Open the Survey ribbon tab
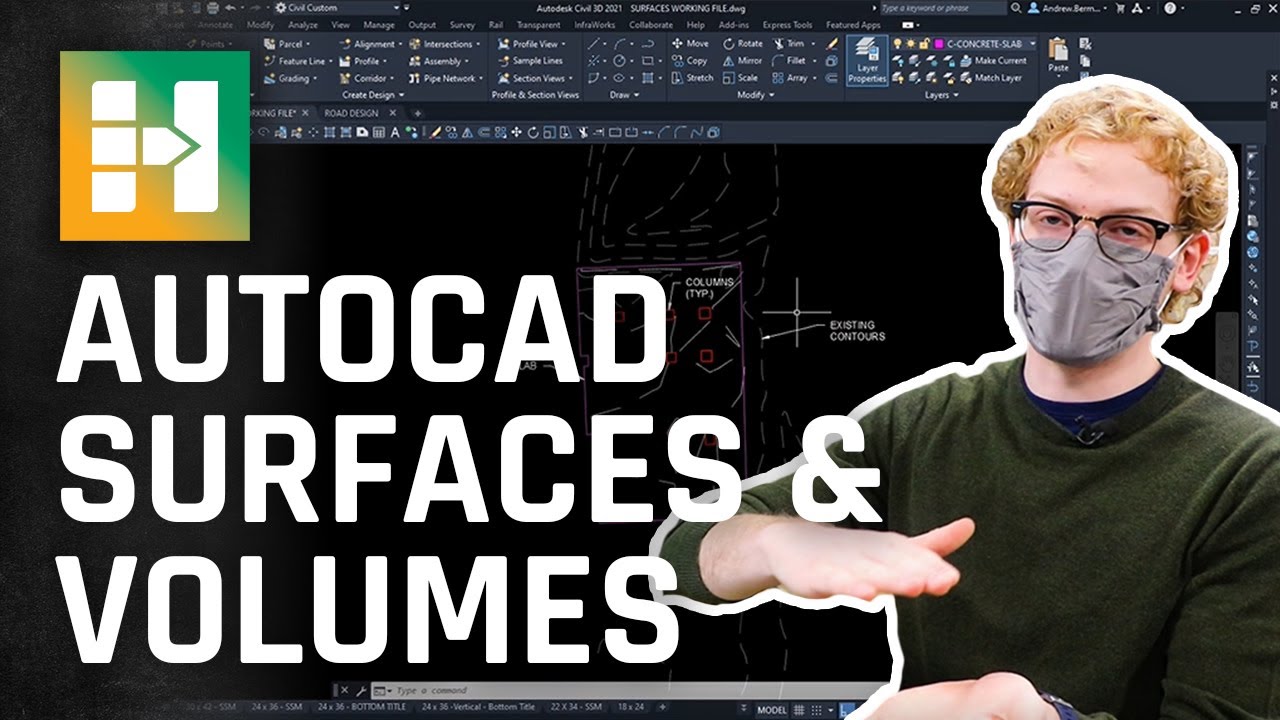 click(x=463, y=24)
